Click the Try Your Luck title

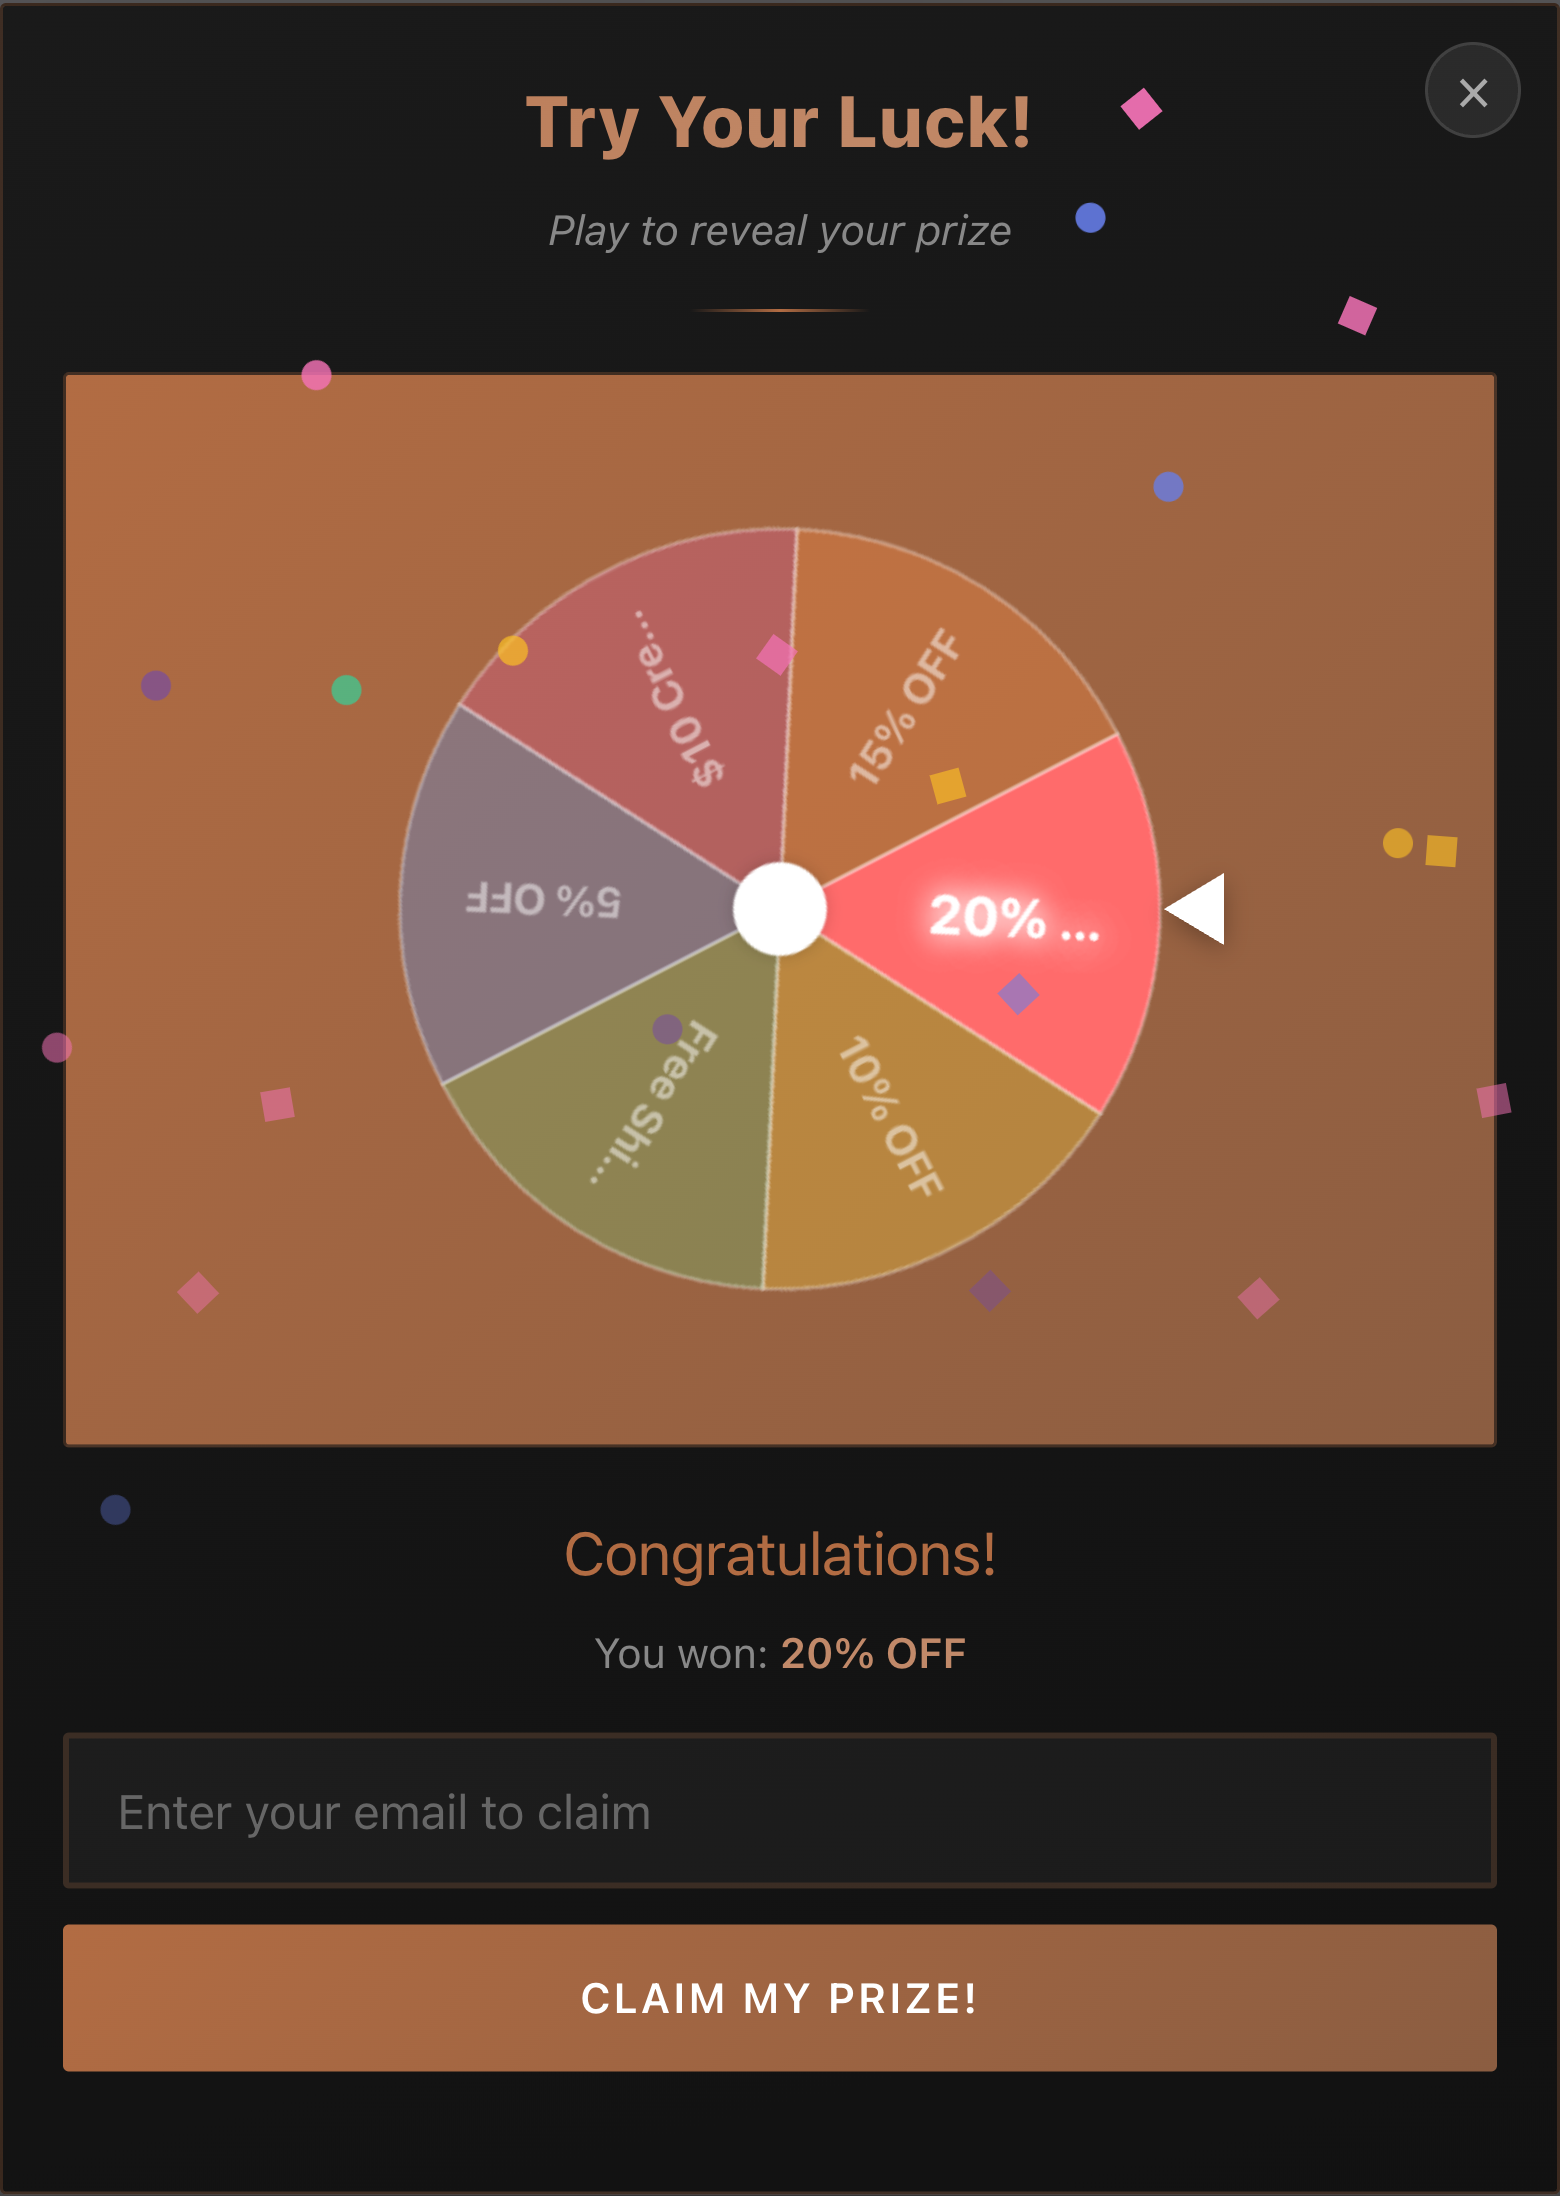click(x=779, y=122)
